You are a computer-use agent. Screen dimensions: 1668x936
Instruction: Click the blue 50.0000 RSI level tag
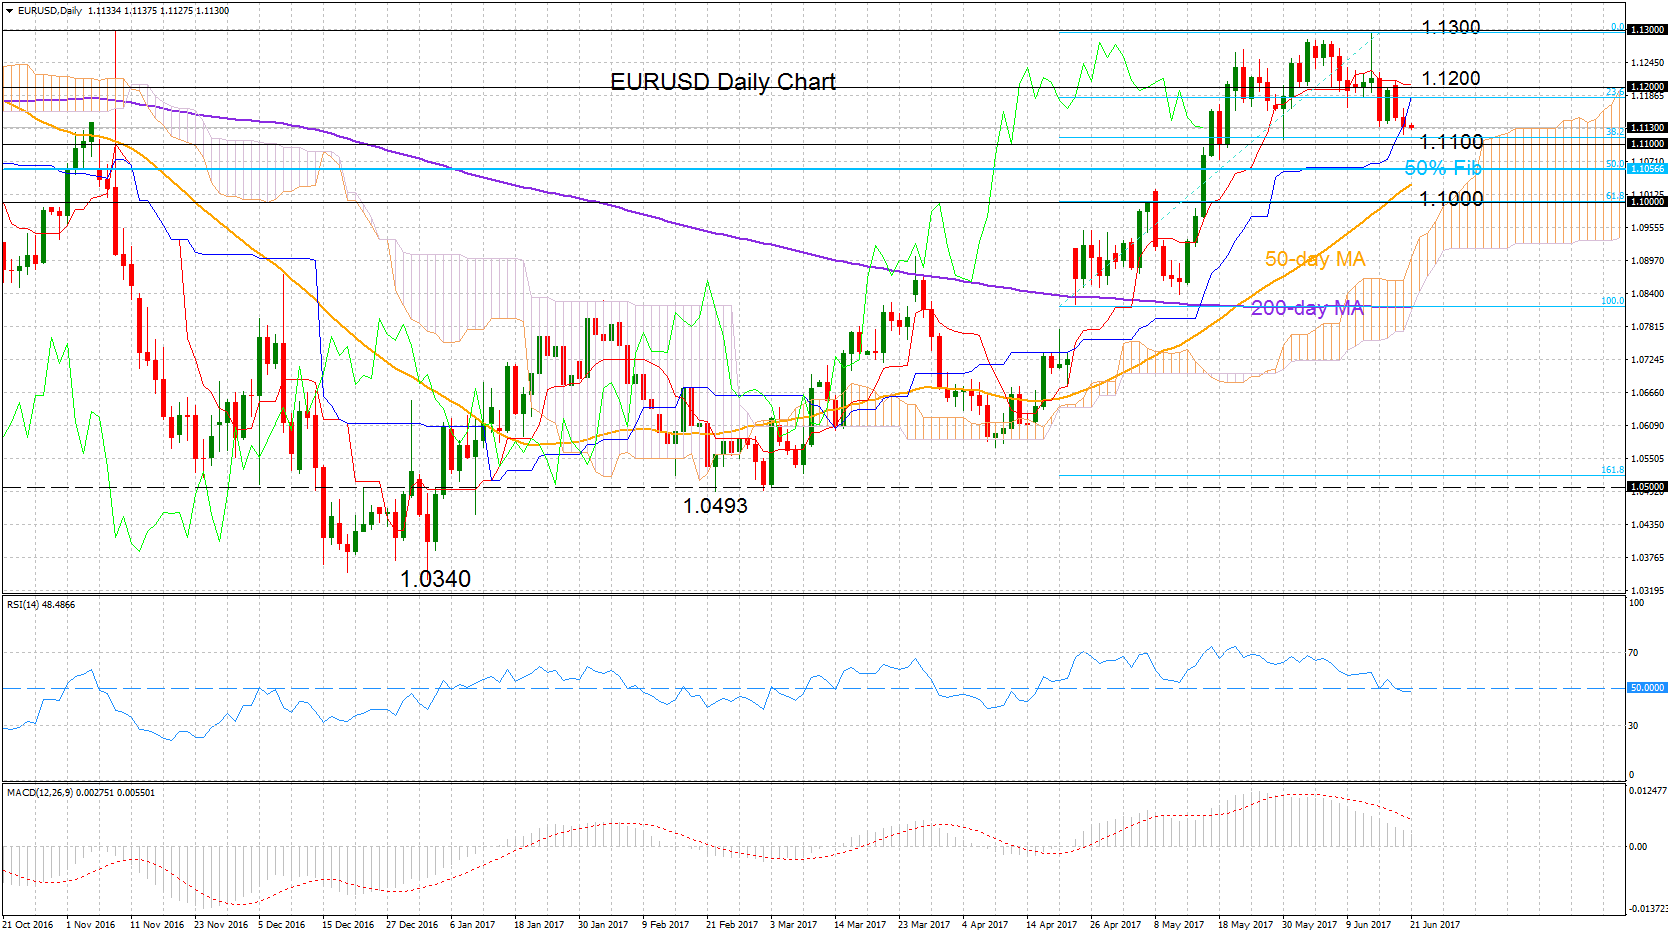[1647, 688]
